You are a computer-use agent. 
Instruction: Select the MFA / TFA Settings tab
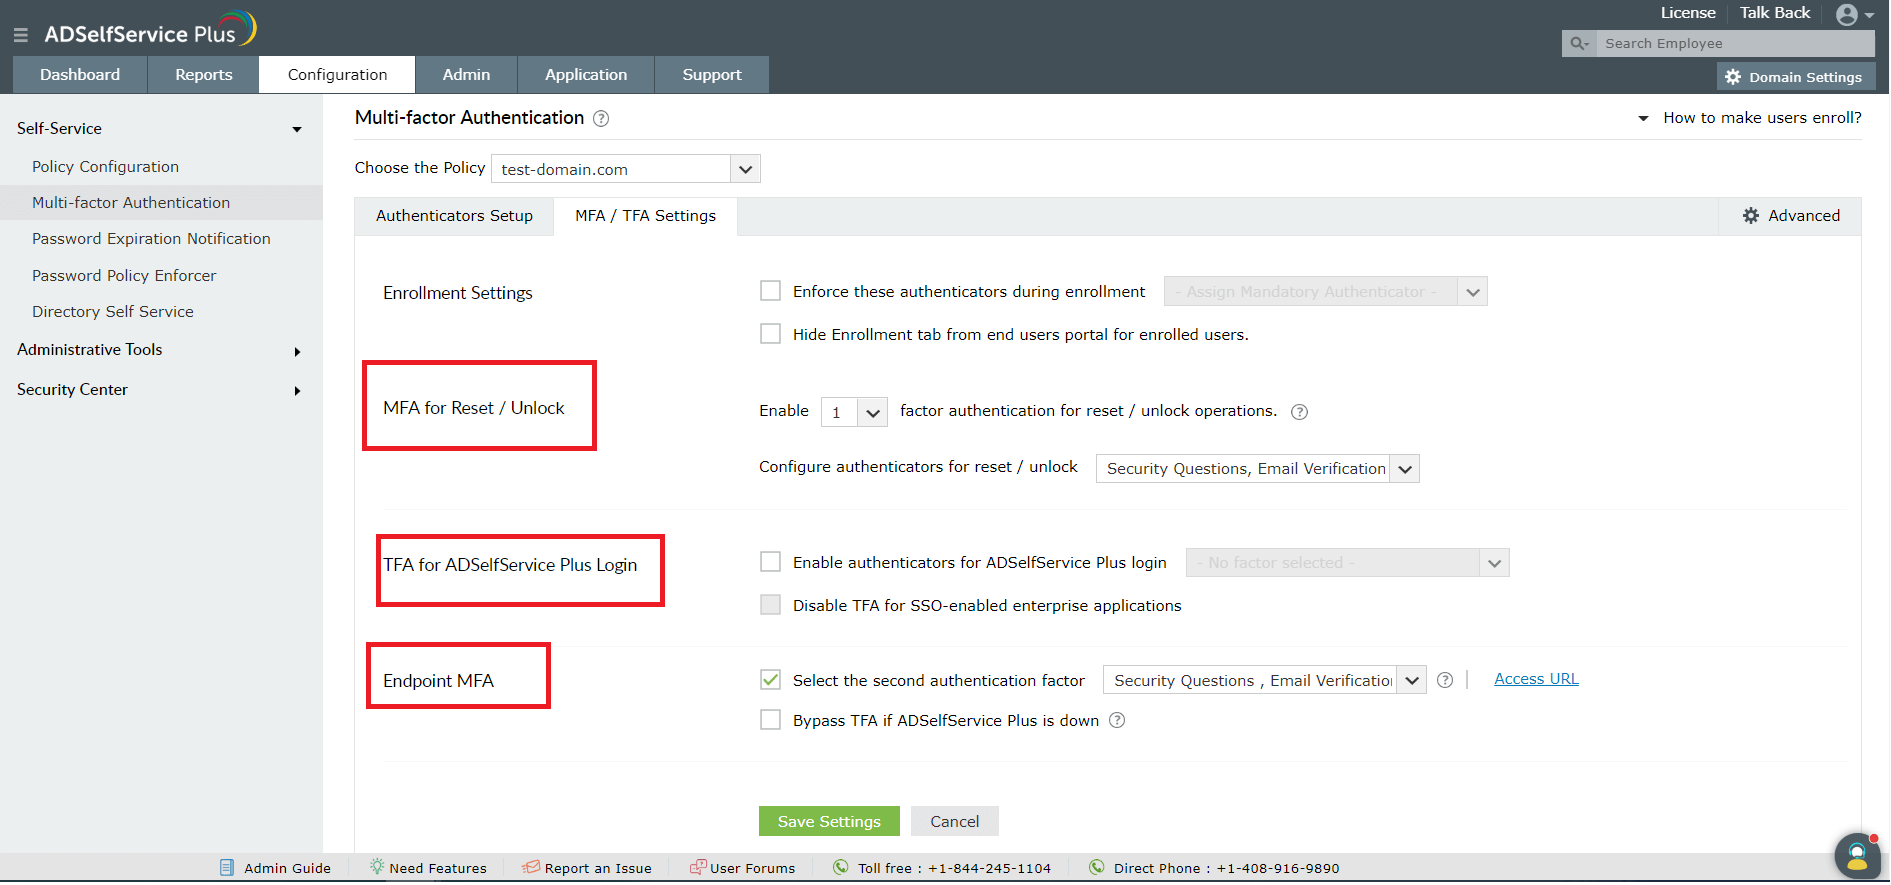point(646,216)
